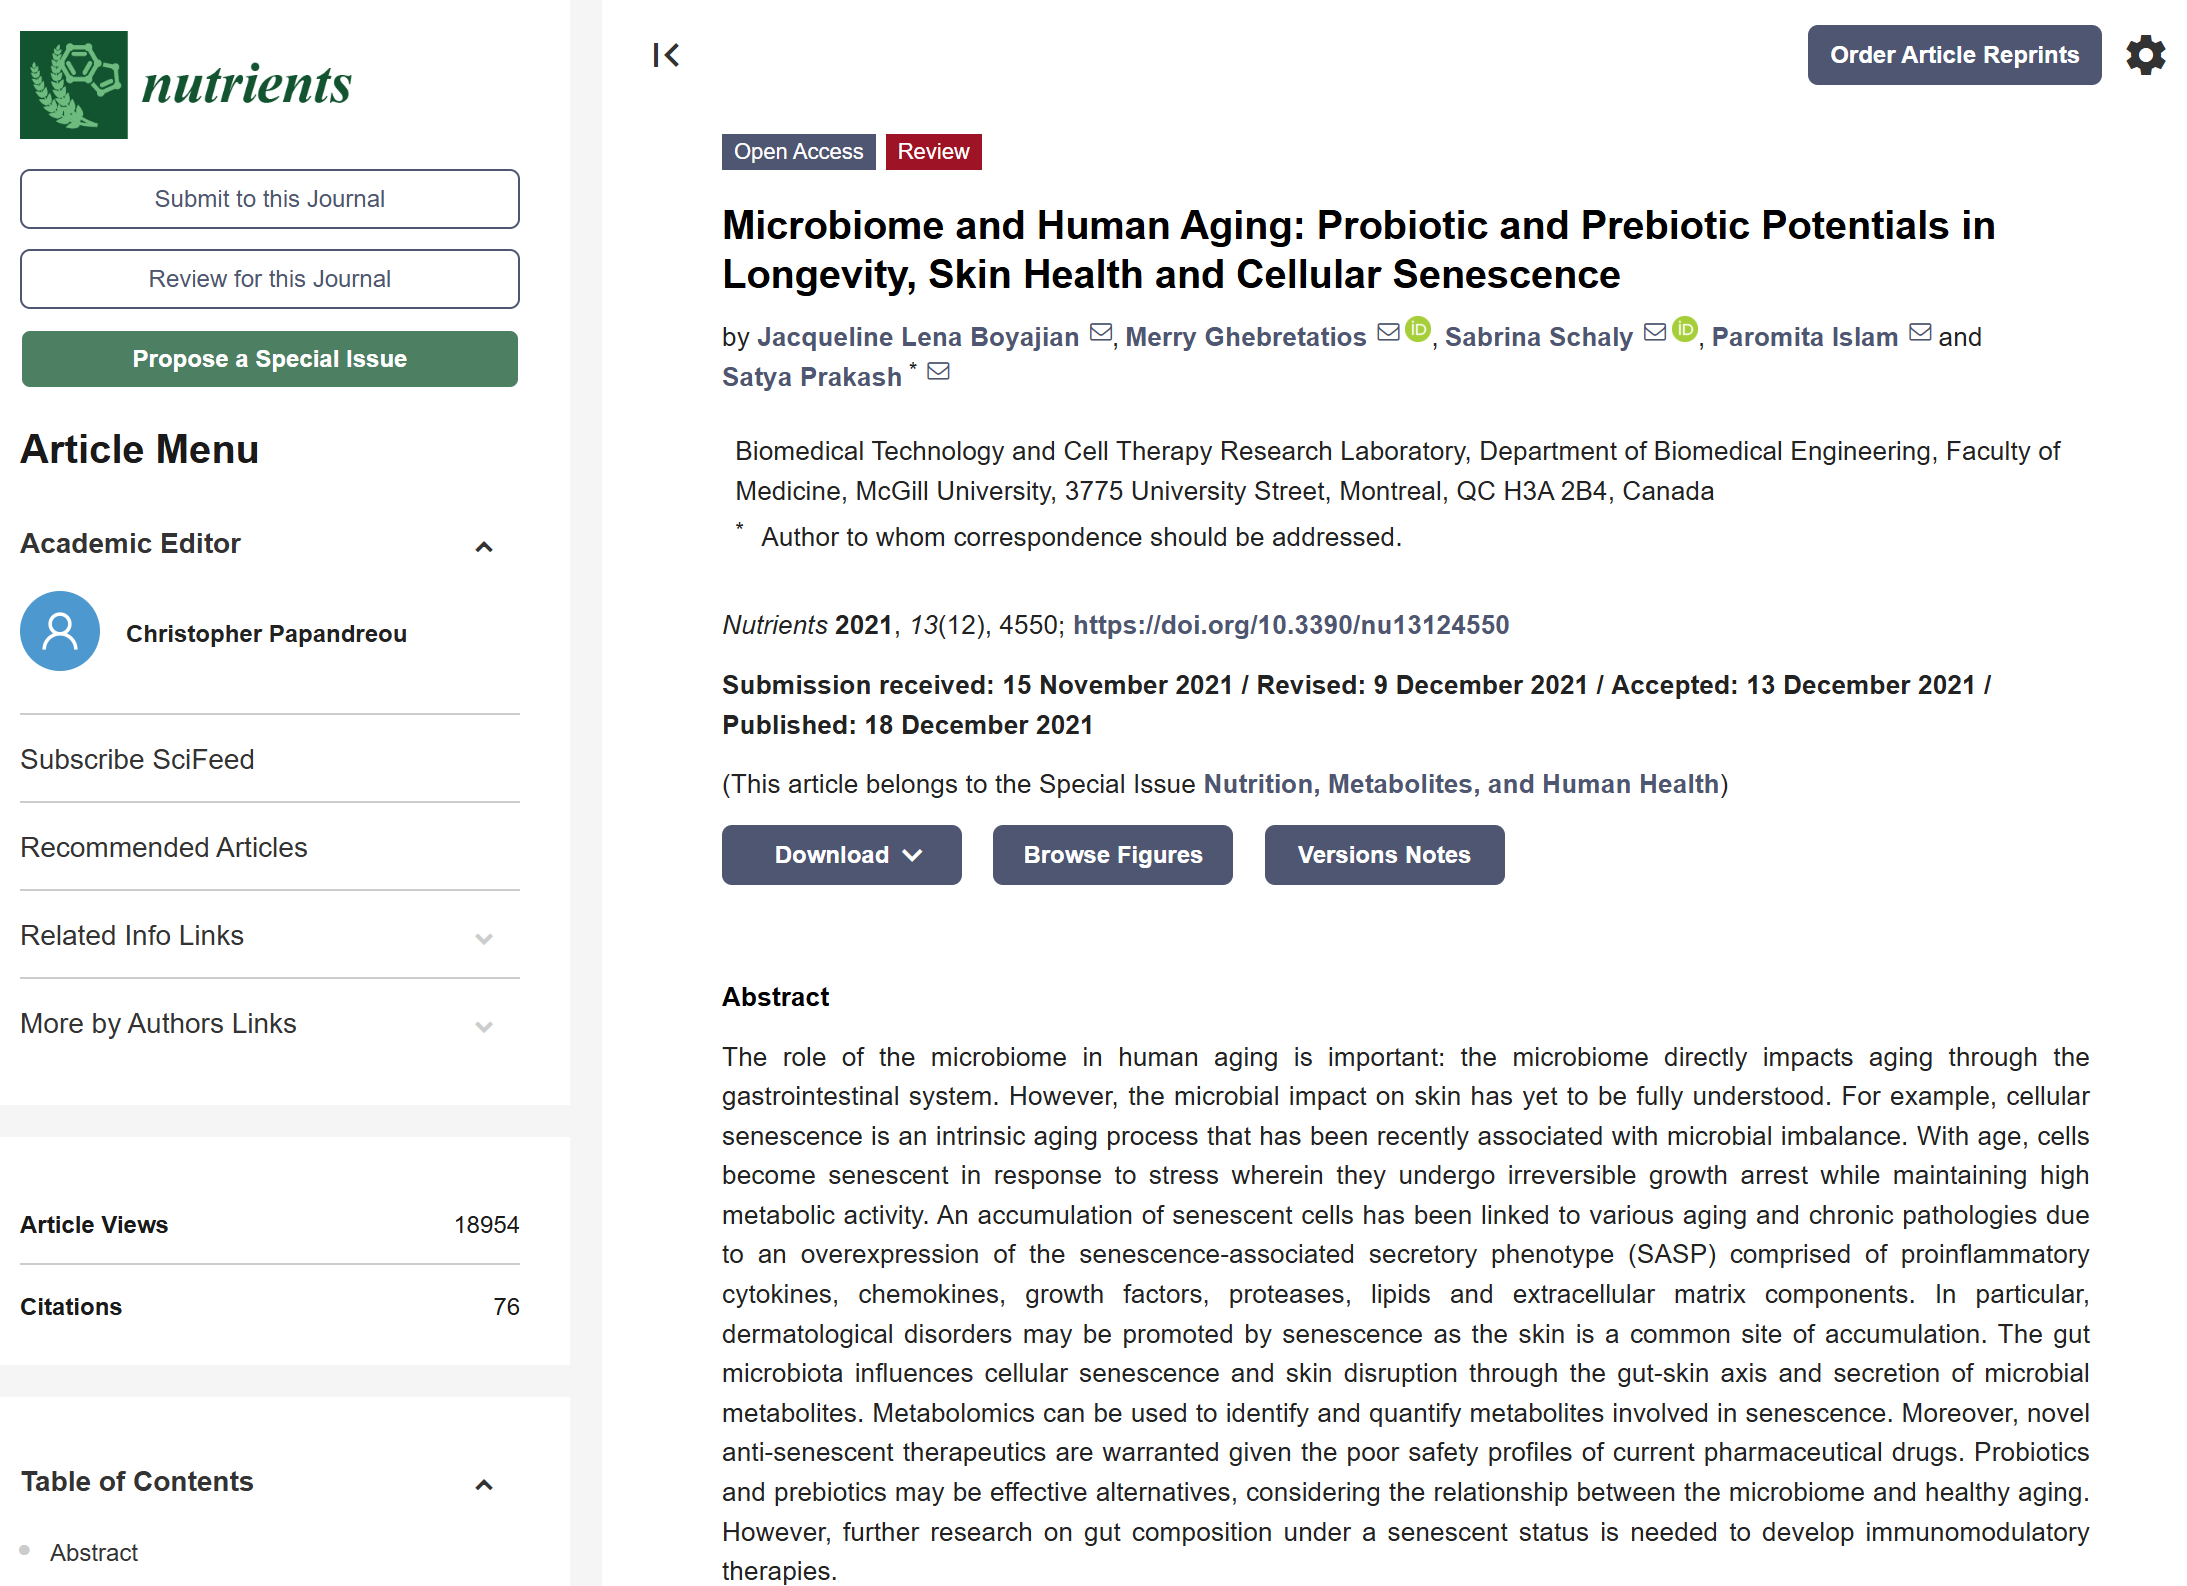Collapse the Table of Contents section

(x=484, y=1485)
